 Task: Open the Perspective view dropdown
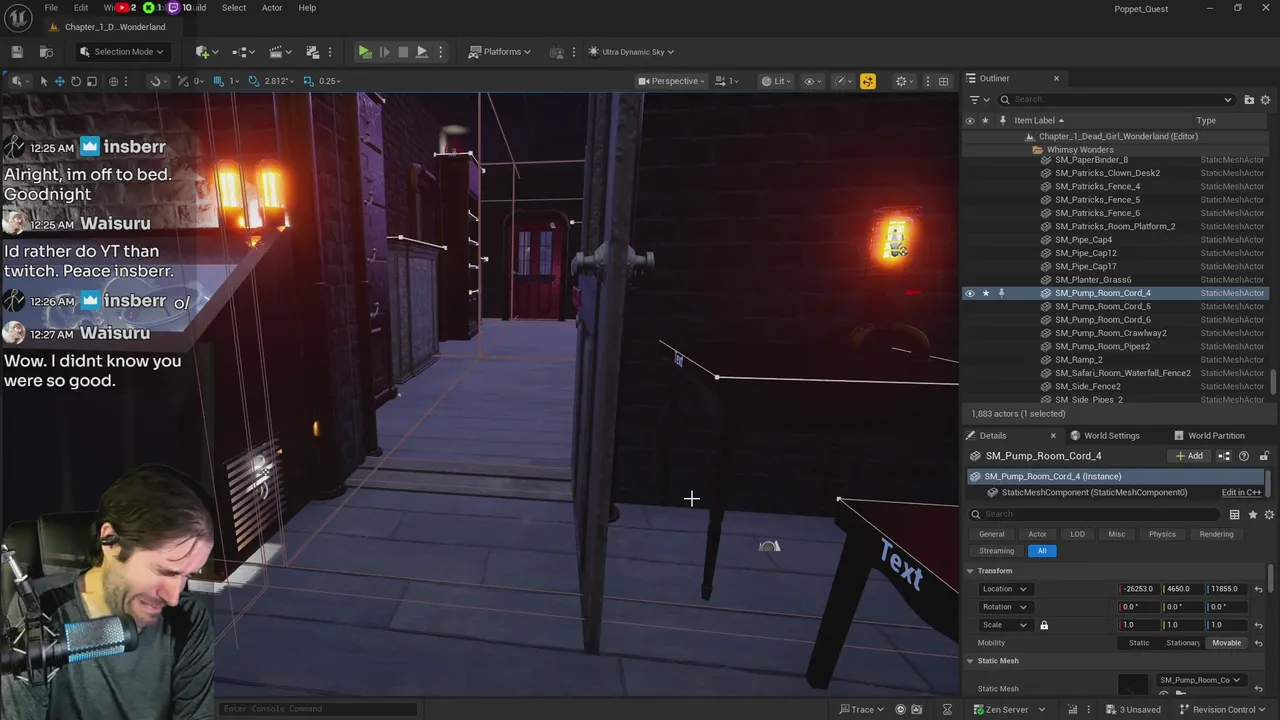pos(672,81)
